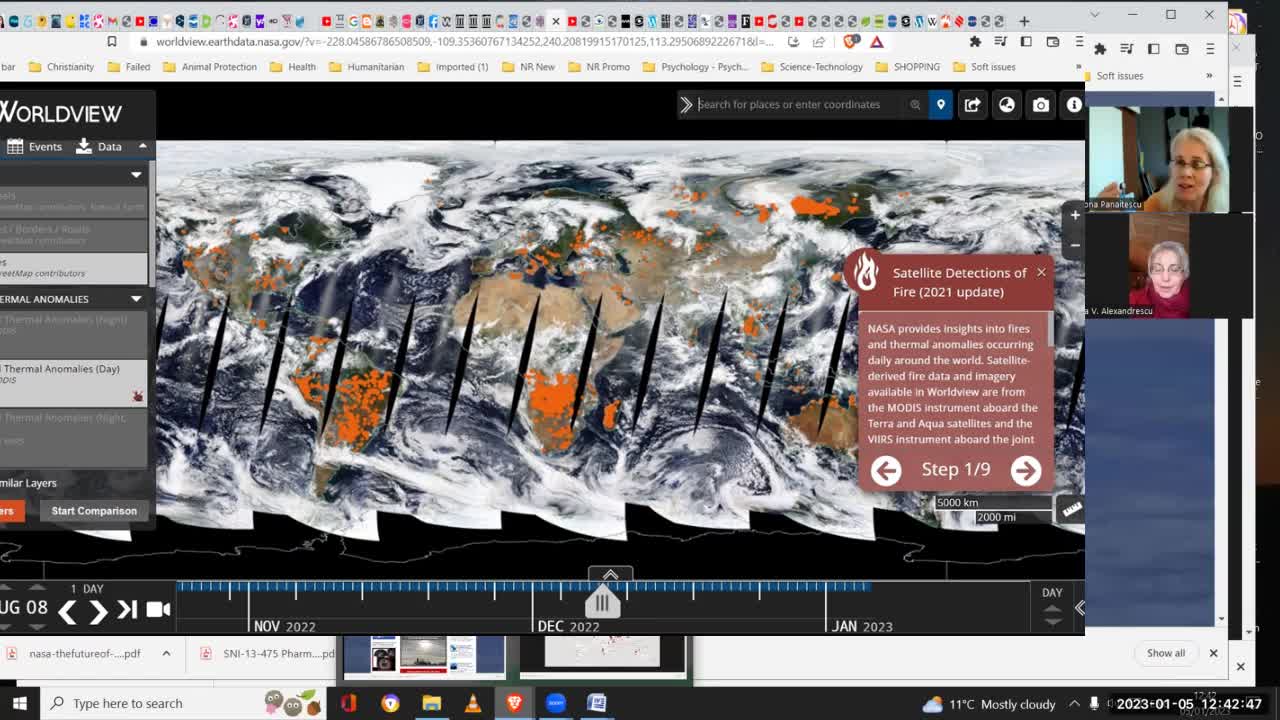Click the red fire icon on Thermal Anomalies (Day) layer
This screenshot has height=720, width=1280.
tap(137, 397)
